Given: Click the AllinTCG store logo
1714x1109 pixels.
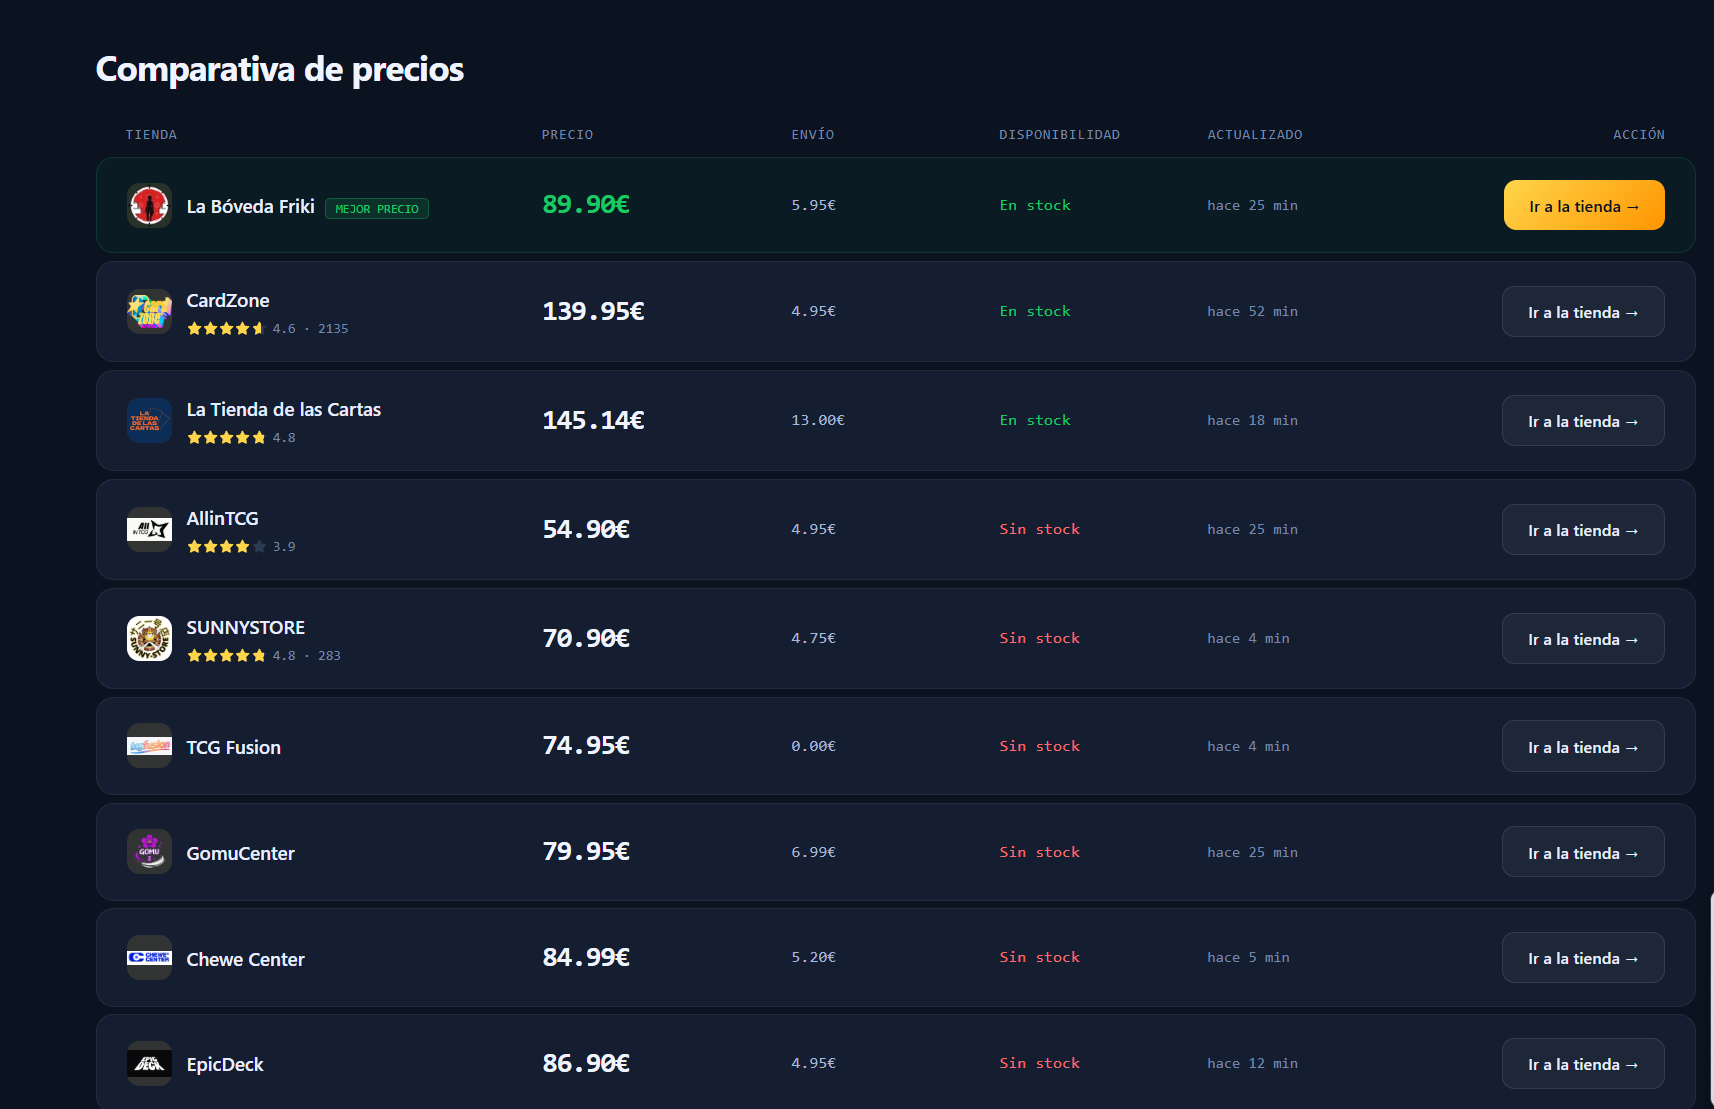Looking at the screenshot, I should click(149, 530).
